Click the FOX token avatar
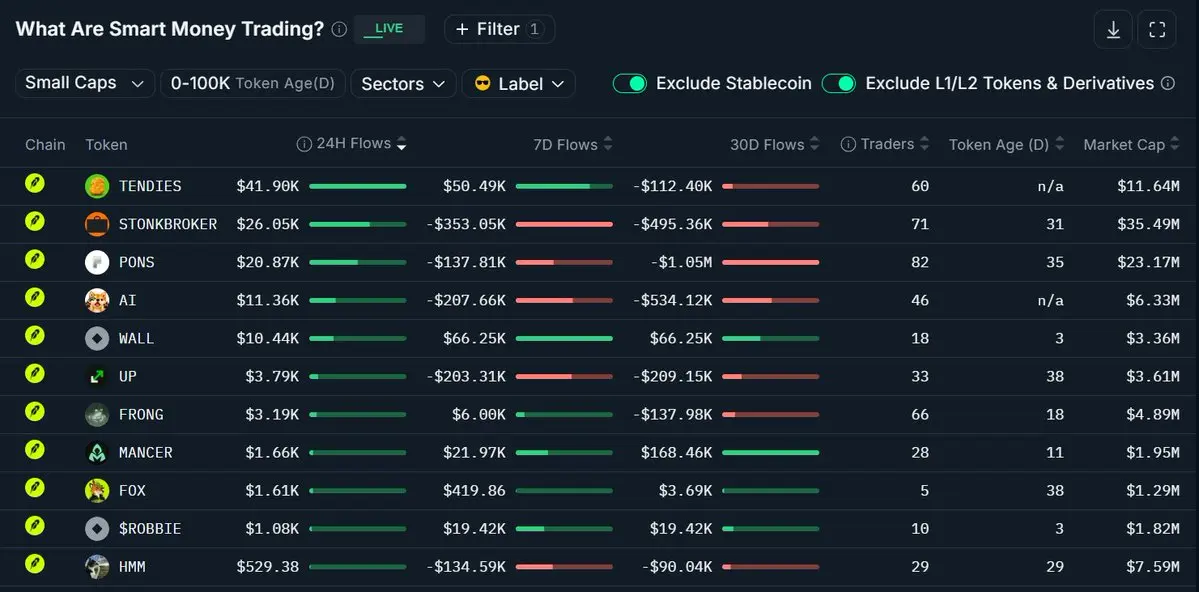The height and width of the screenshot is (592, 1199). click(97, 490)
